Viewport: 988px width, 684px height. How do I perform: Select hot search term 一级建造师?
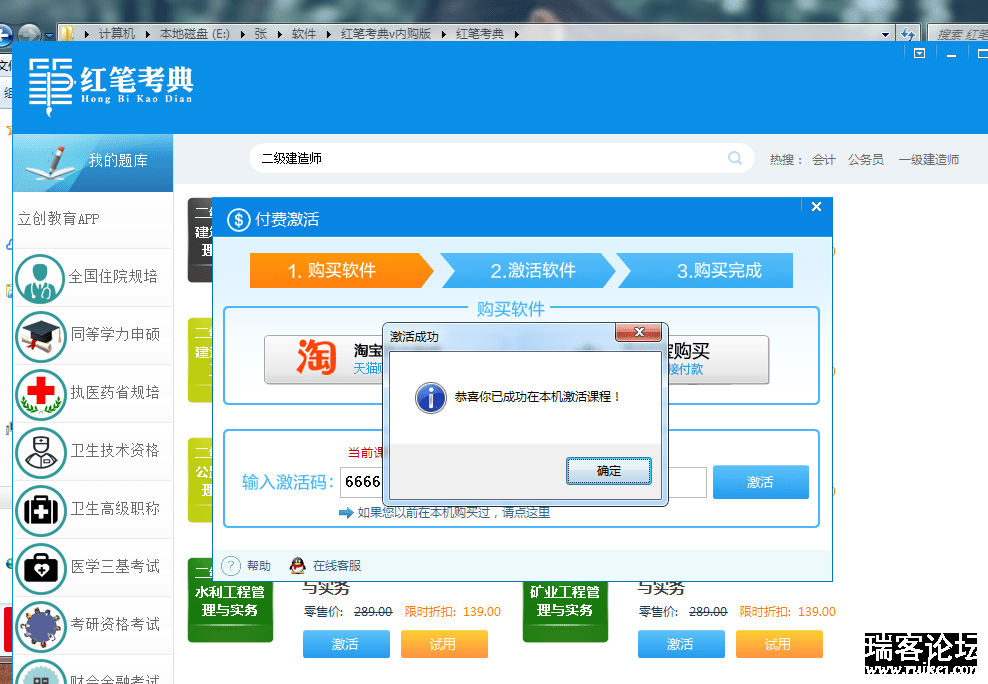point(929,160)
